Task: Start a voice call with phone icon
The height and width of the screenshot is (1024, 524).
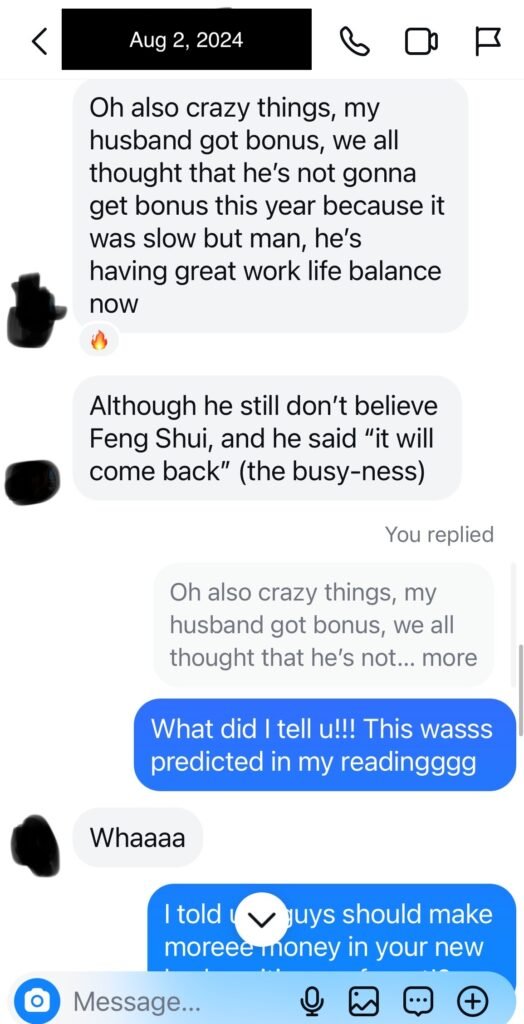Action: coord(355,42)
